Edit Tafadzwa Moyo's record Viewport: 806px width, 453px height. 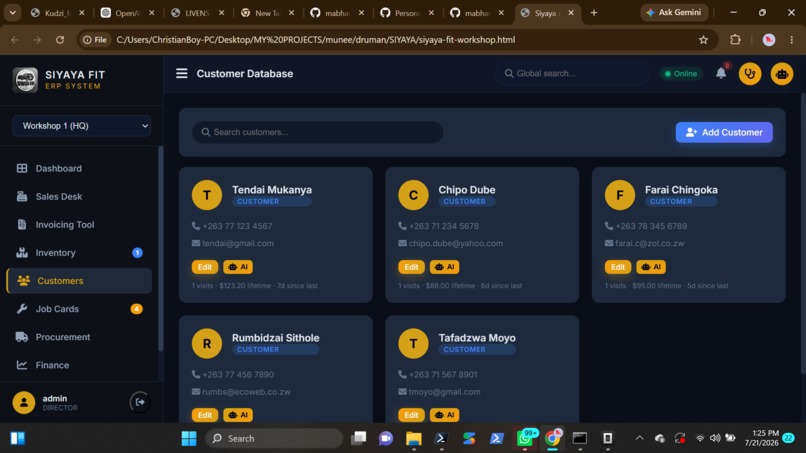click(411, 415)
